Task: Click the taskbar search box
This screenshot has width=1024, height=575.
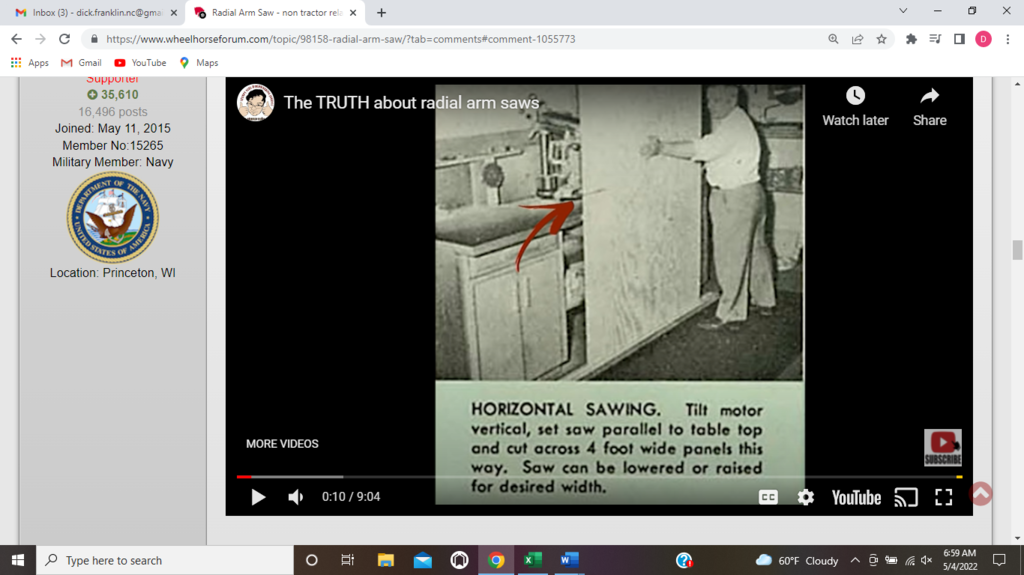Action: [165, 560]
